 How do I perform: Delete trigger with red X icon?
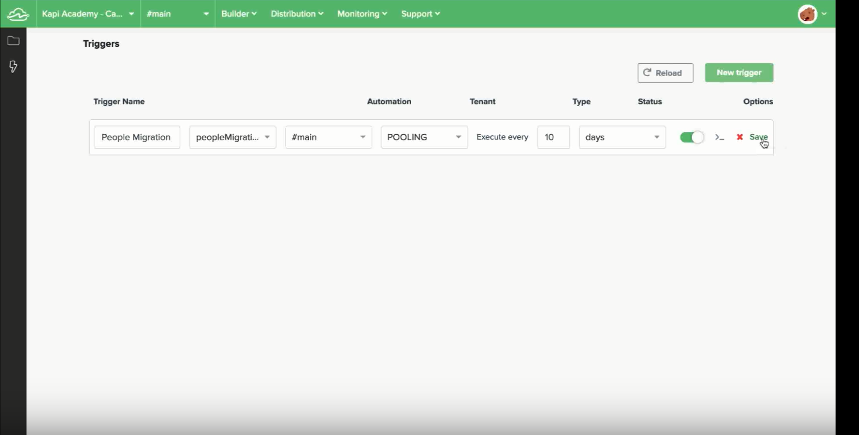pos(740,137)
